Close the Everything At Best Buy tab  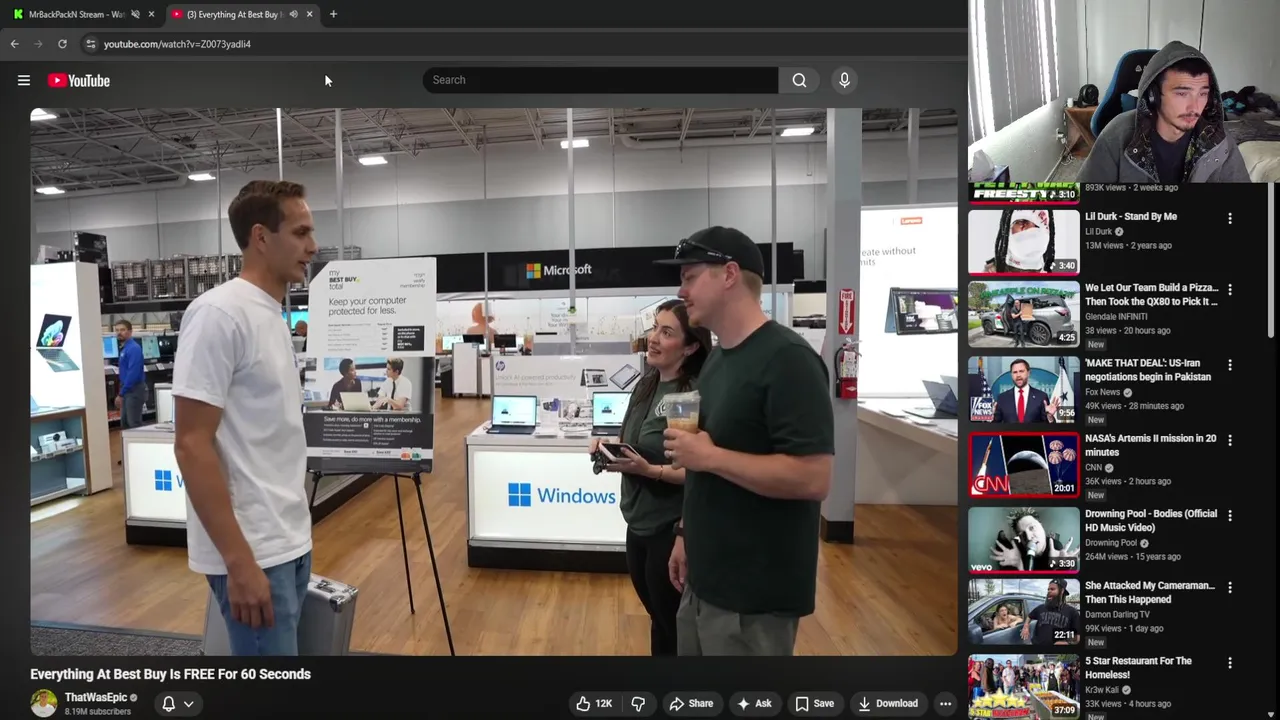pos(309,14)
